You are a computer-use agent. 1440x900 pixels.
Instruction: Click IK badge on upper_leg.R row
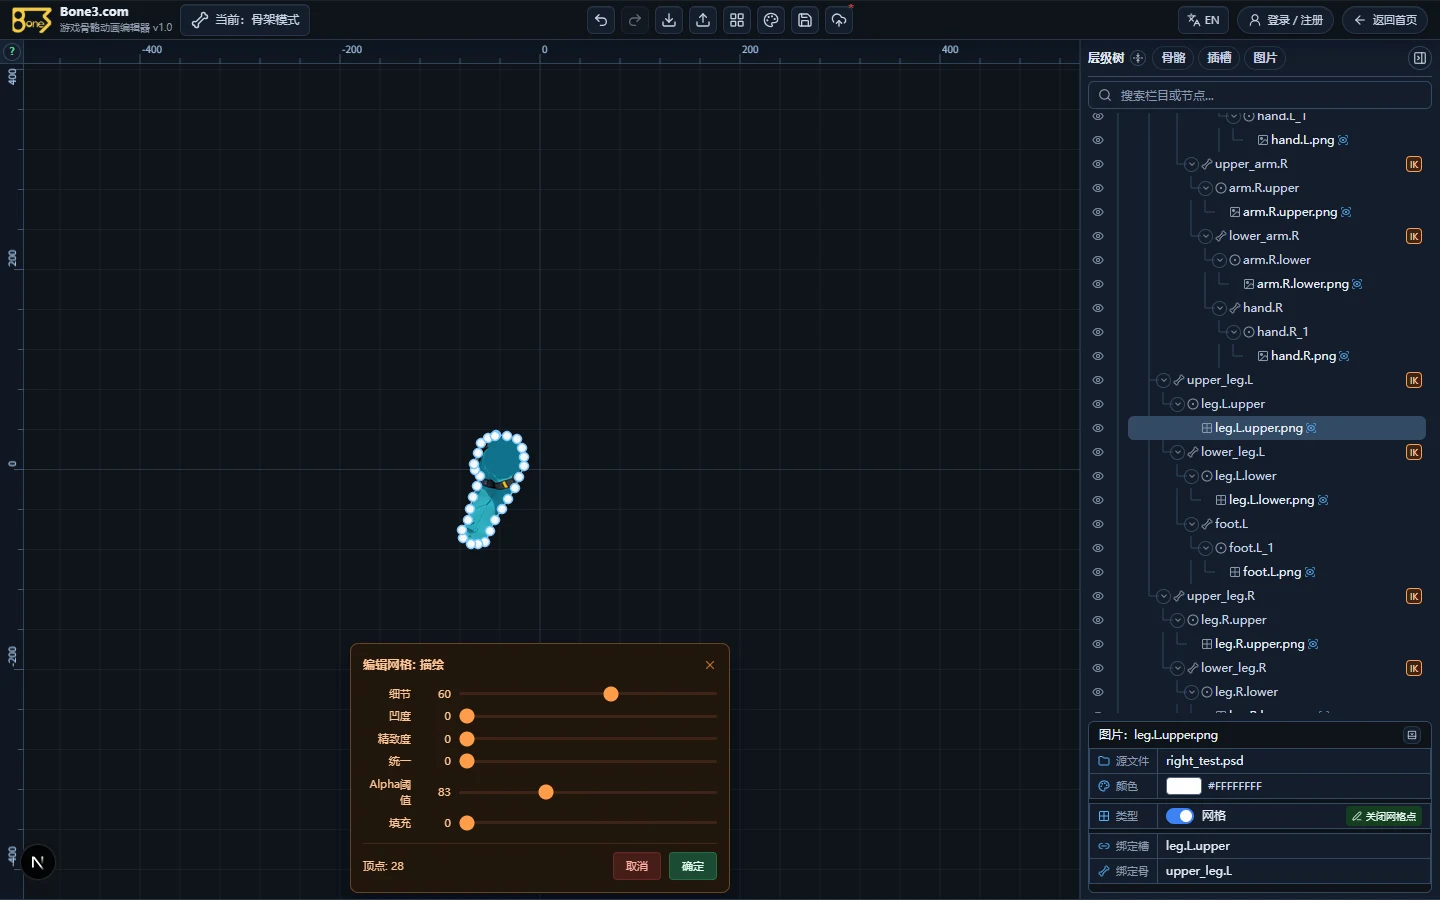coord(1414,596)
